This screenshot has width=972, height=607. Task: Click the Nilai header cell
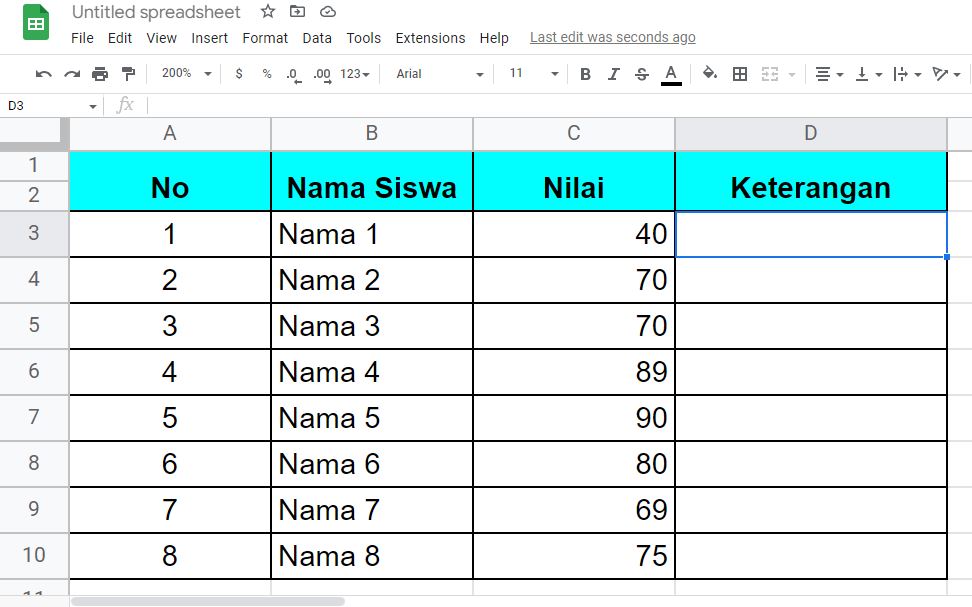tap(574, 181)
